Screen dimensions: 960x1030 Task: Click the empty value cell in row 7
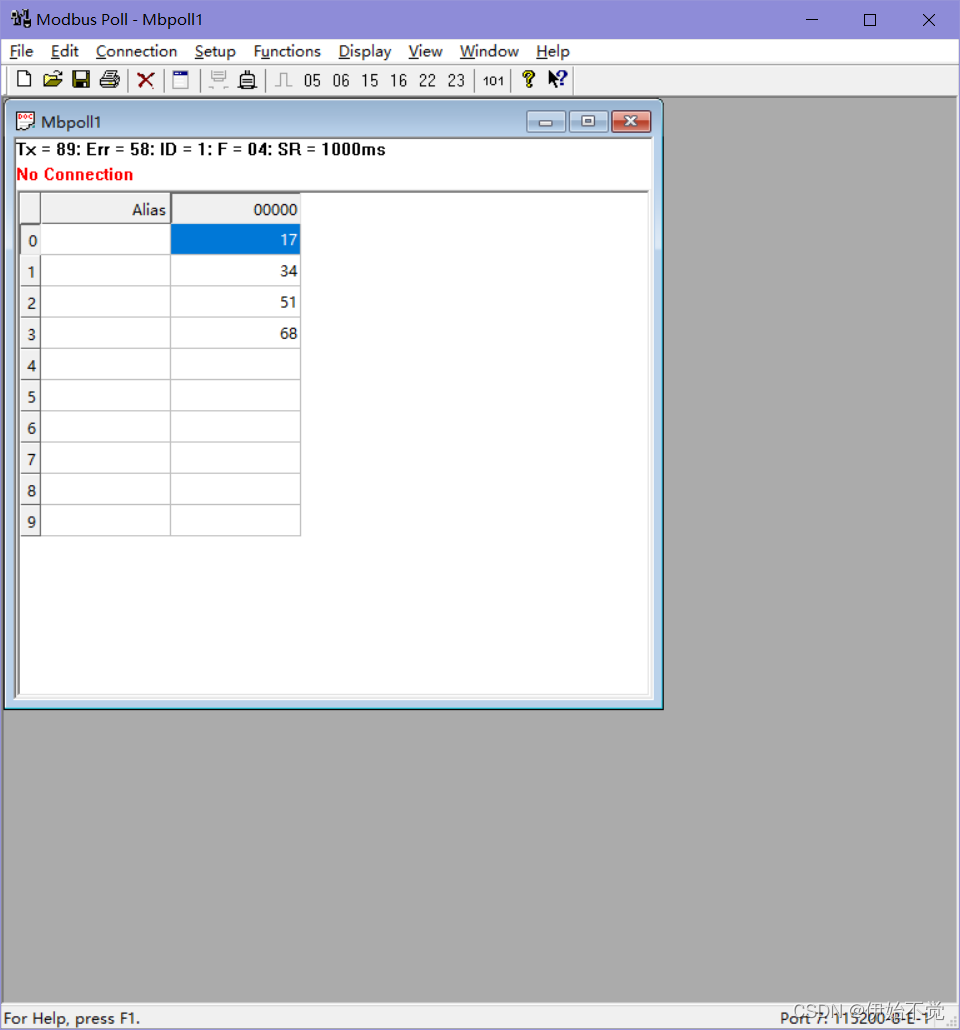pos(235,459)
